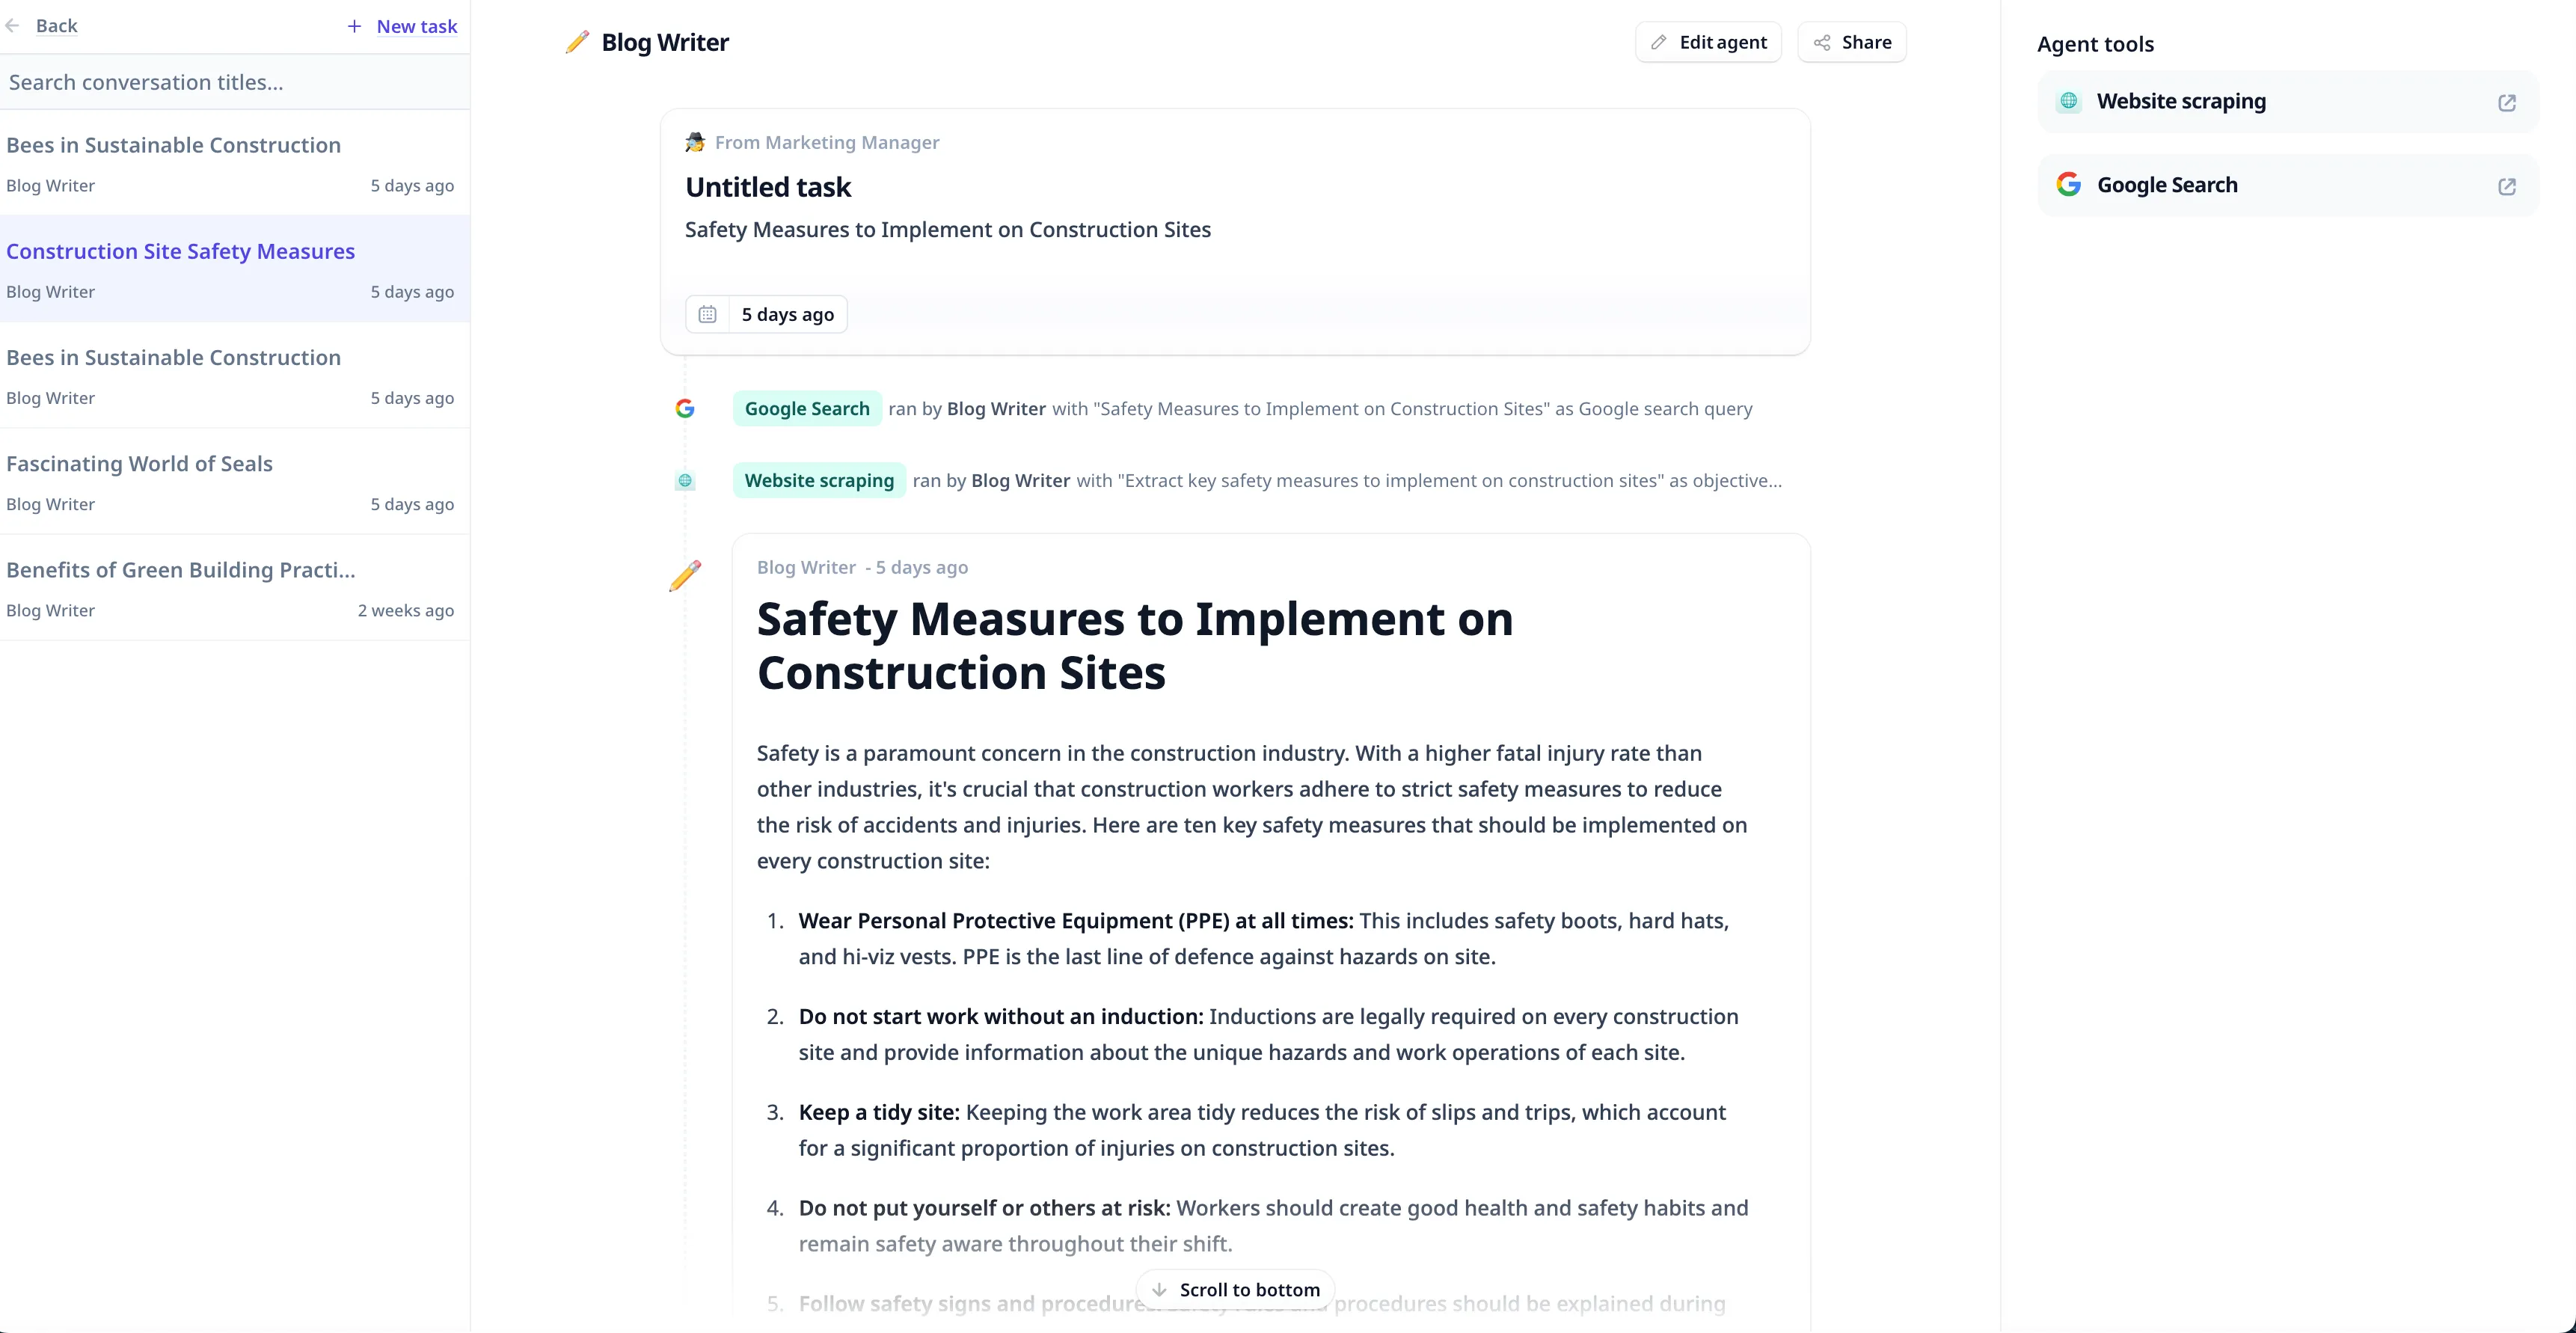Viewport: 2576px width, 1333px height.
Task: Open external link icon for Google Search tool
Action: click(x=2506, y=187)
